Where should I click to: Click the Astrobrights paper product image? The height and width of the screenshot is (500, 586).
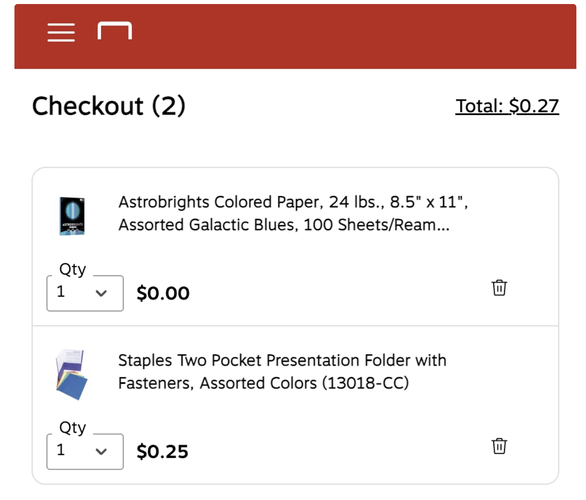(72, 216)
